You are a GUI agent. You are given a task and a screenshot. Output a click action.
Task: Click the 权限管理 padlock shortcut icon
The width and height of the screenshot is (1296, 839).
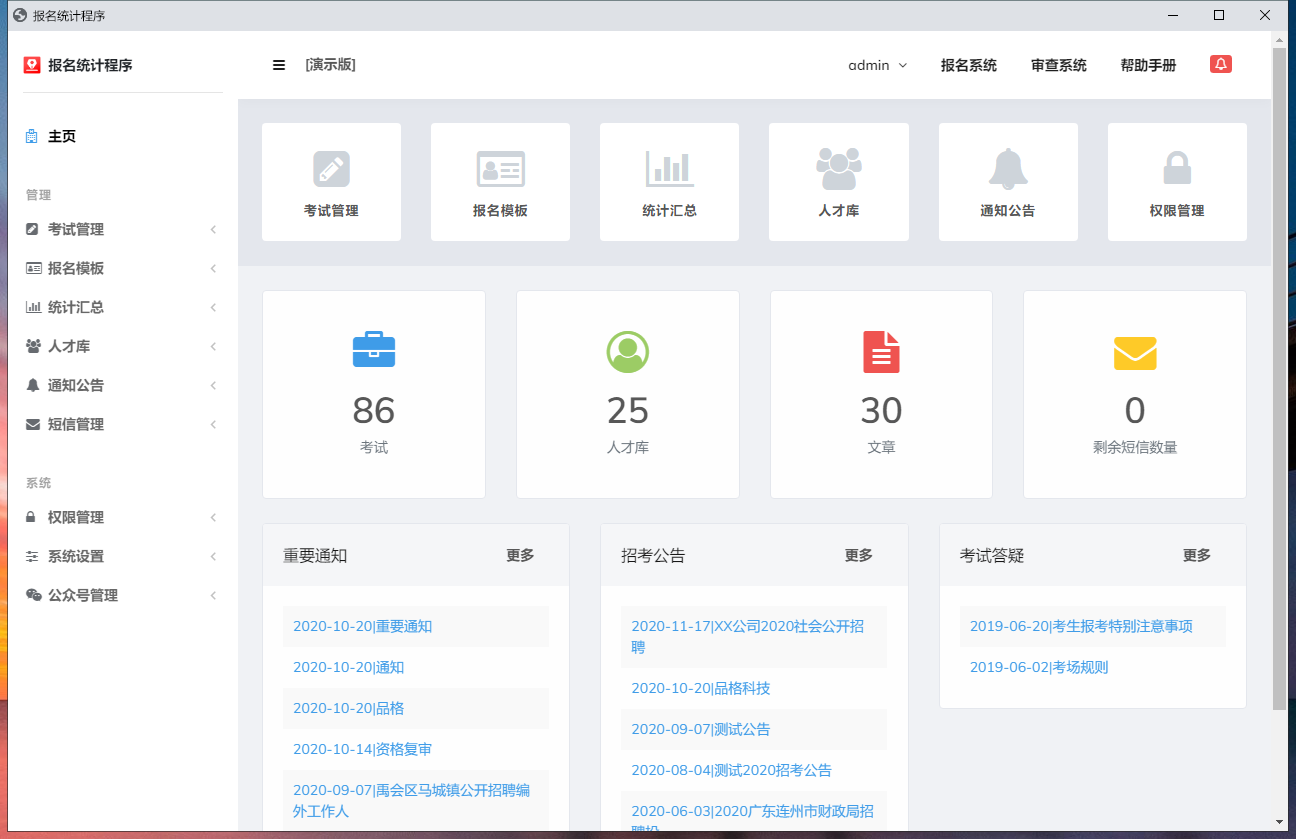pos(1177,169)
